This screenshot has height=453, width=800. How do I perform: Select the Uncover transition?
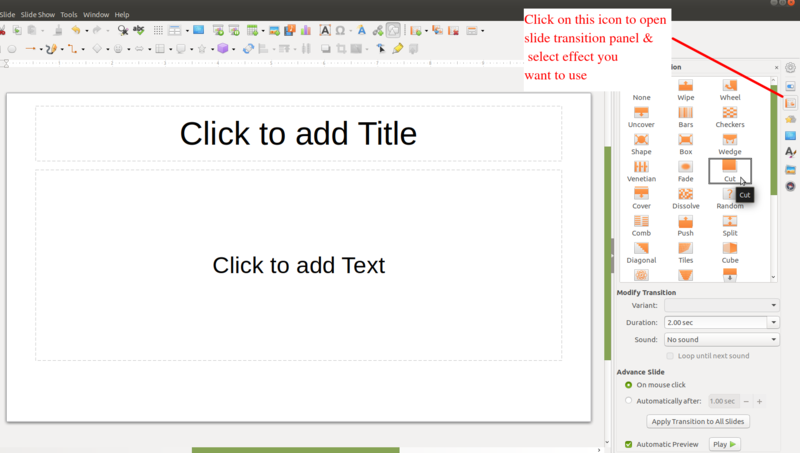[641, 117]
